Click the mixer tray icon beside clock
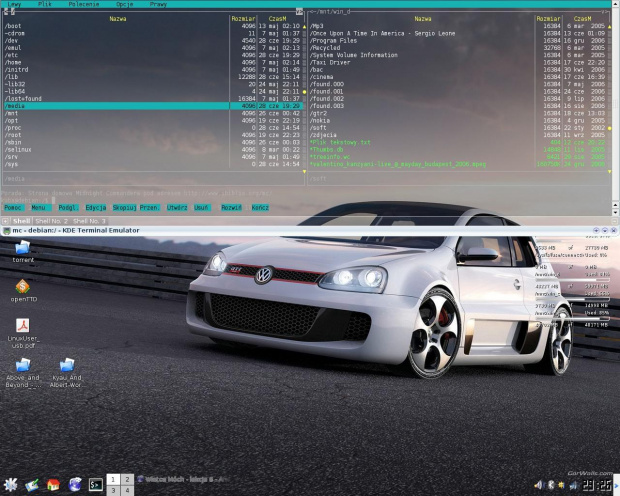The width and height of the screenshot is (620, 496). tap(573, 485)
